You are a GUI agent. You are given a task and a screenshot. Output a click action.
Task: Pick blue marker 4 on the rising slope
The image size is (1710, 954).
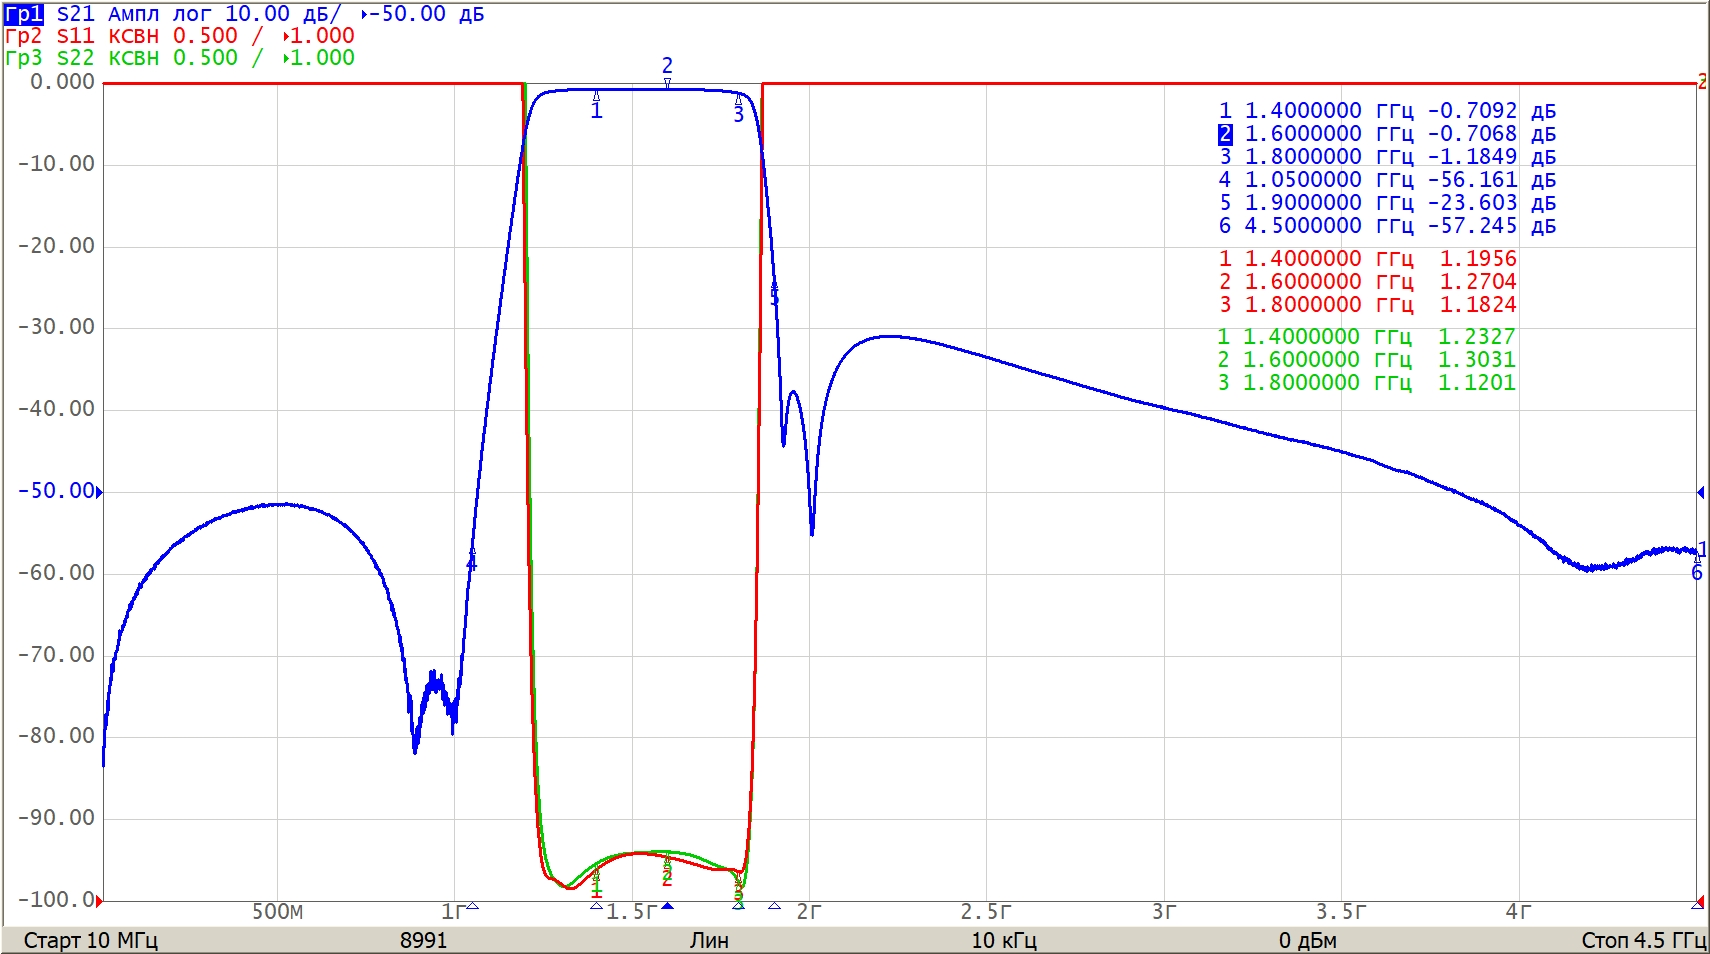(472, 561)
